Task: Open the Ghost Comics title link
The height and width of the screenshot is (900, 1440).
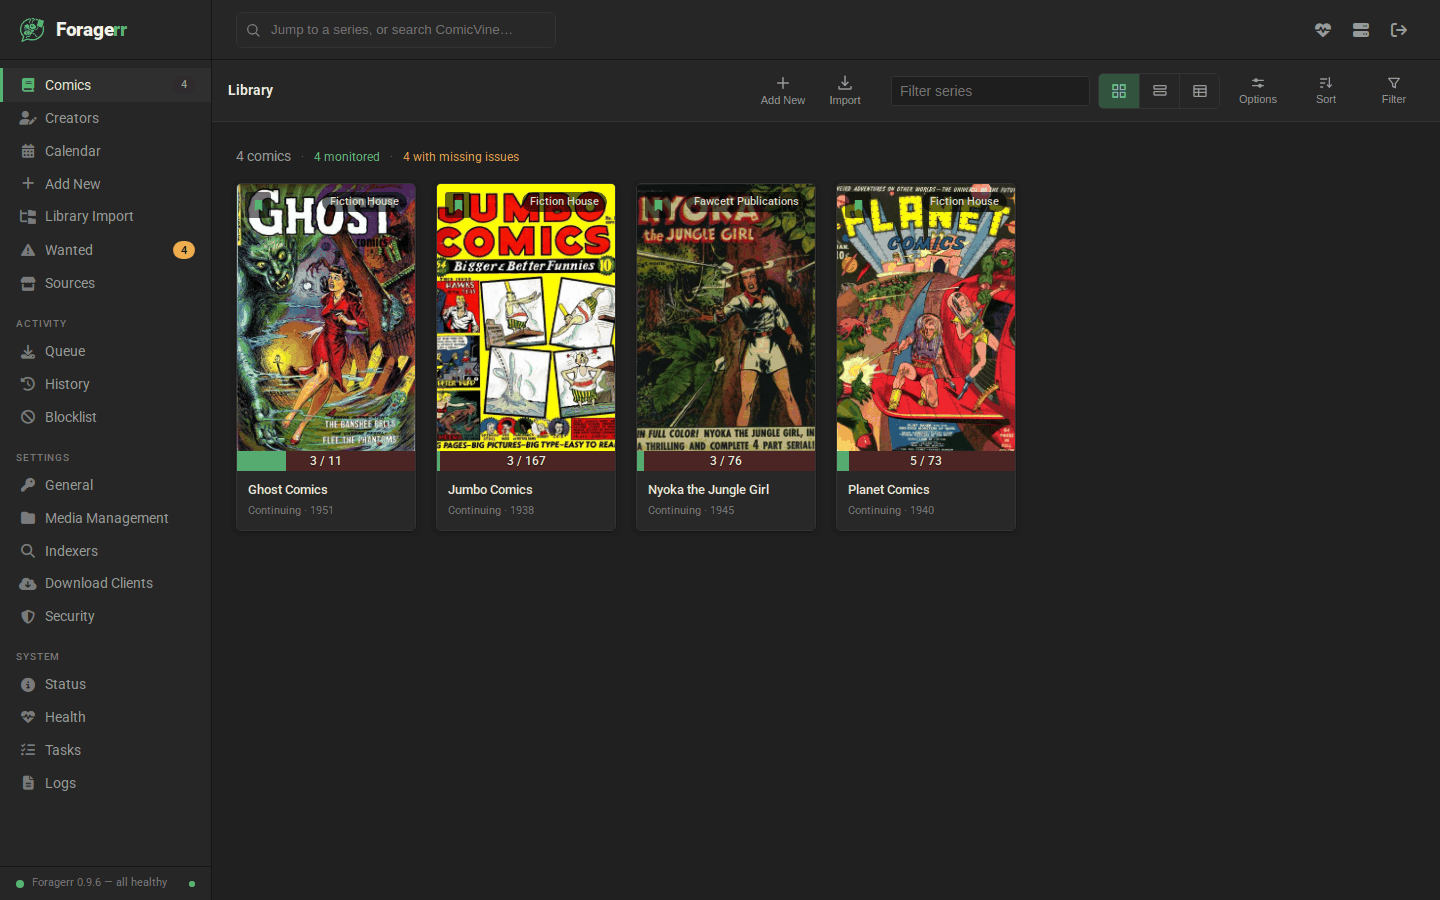Action: (288, 489)
